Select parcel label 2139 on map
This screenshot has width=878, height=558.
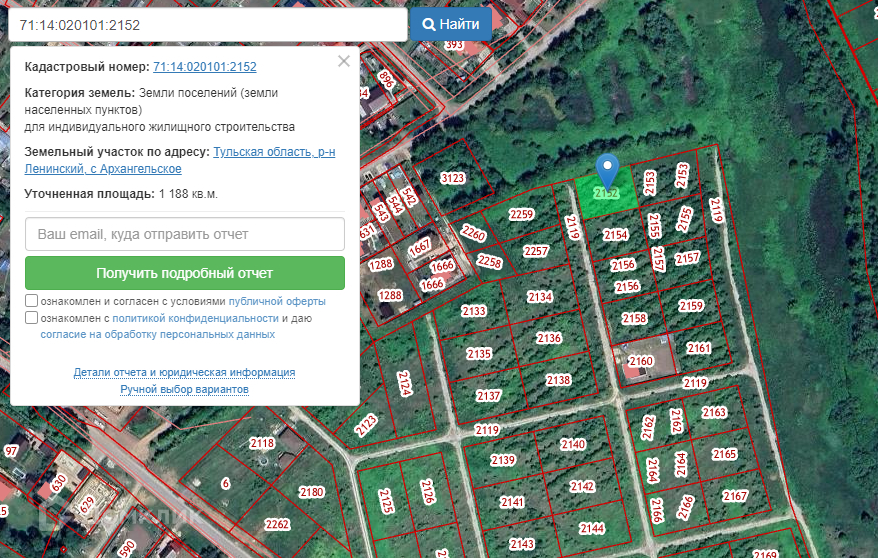(503, 460)
